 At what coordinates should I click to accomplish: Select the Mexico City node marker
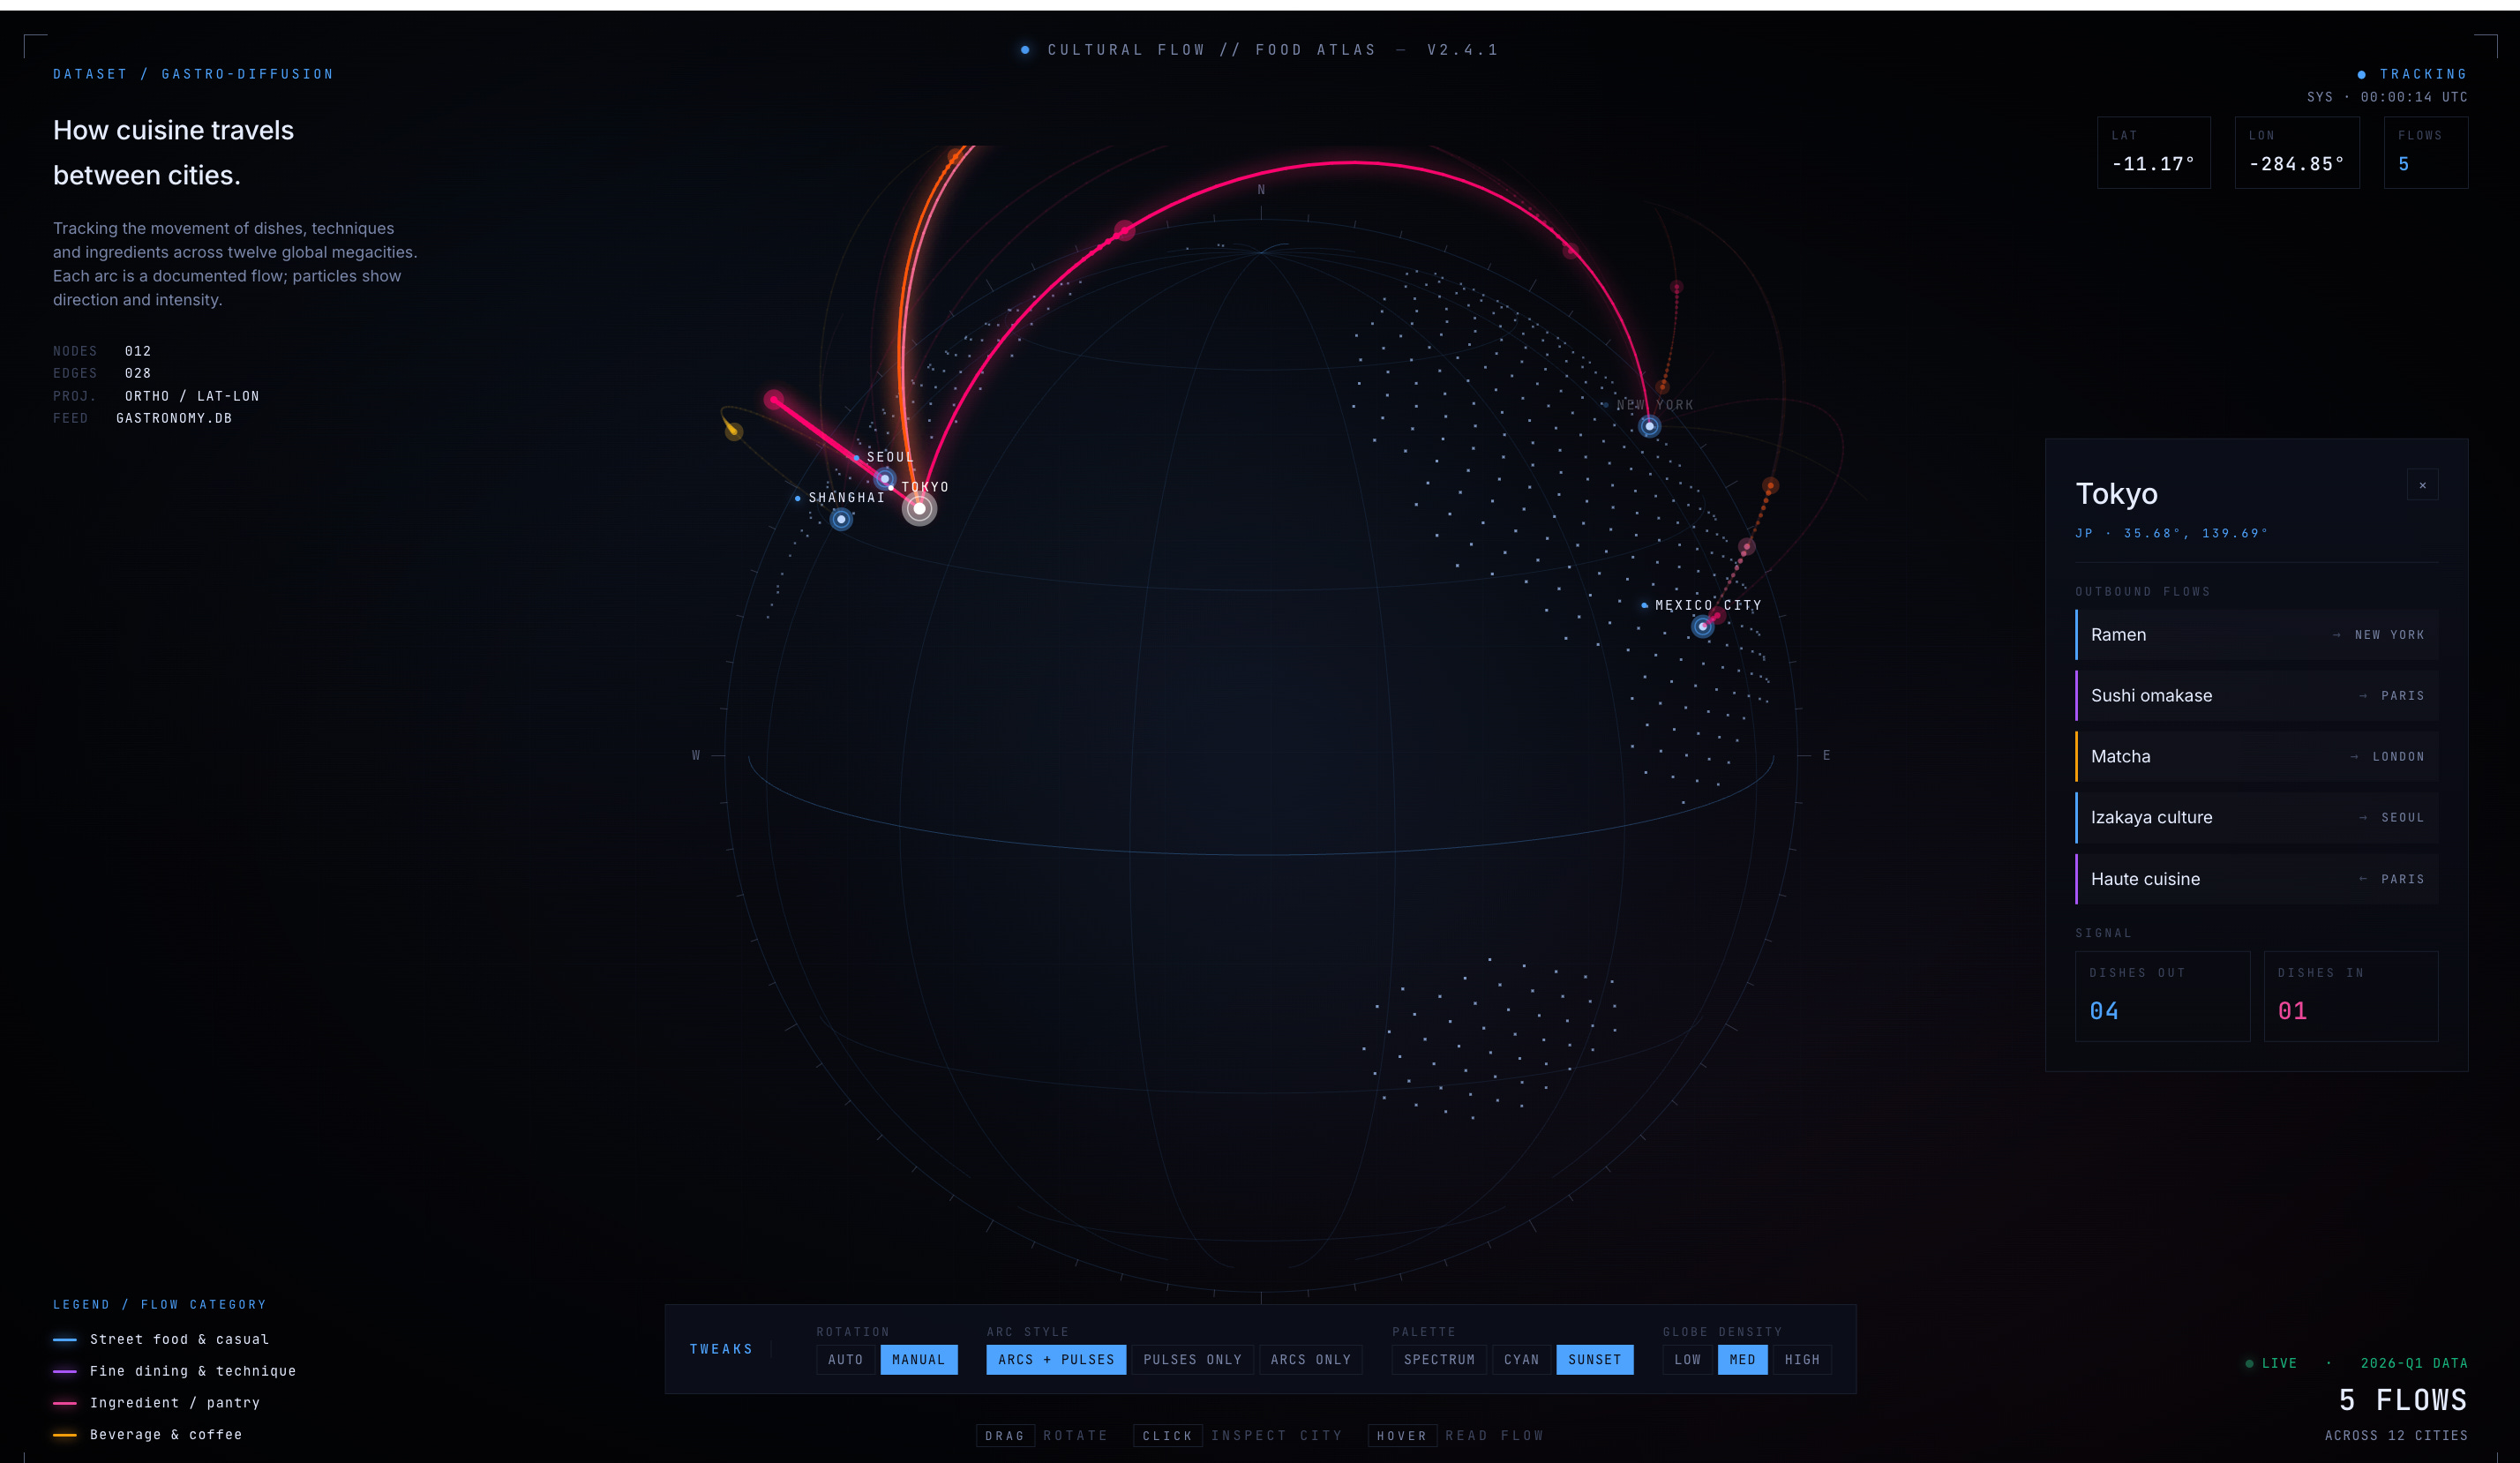[x=1702, y=627]
